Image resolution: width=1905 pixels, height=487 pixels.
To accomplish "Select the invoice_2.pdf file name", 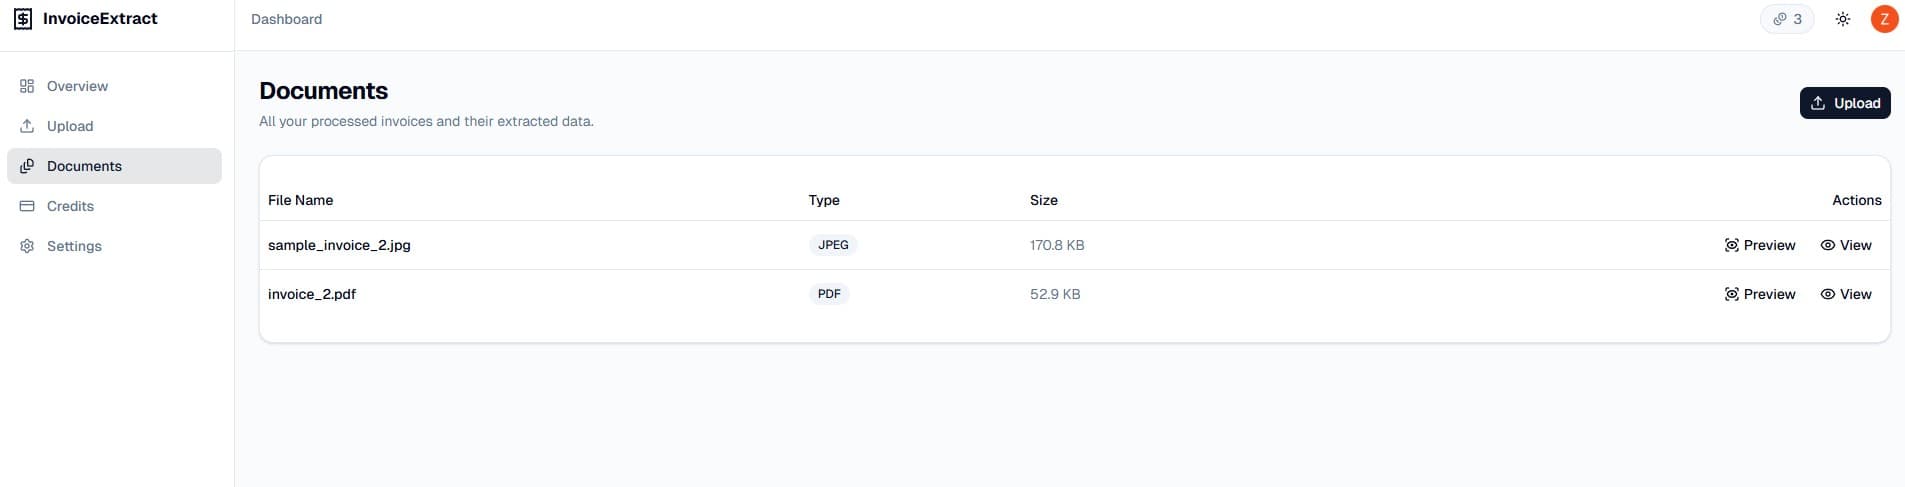I will pos(312,294).
